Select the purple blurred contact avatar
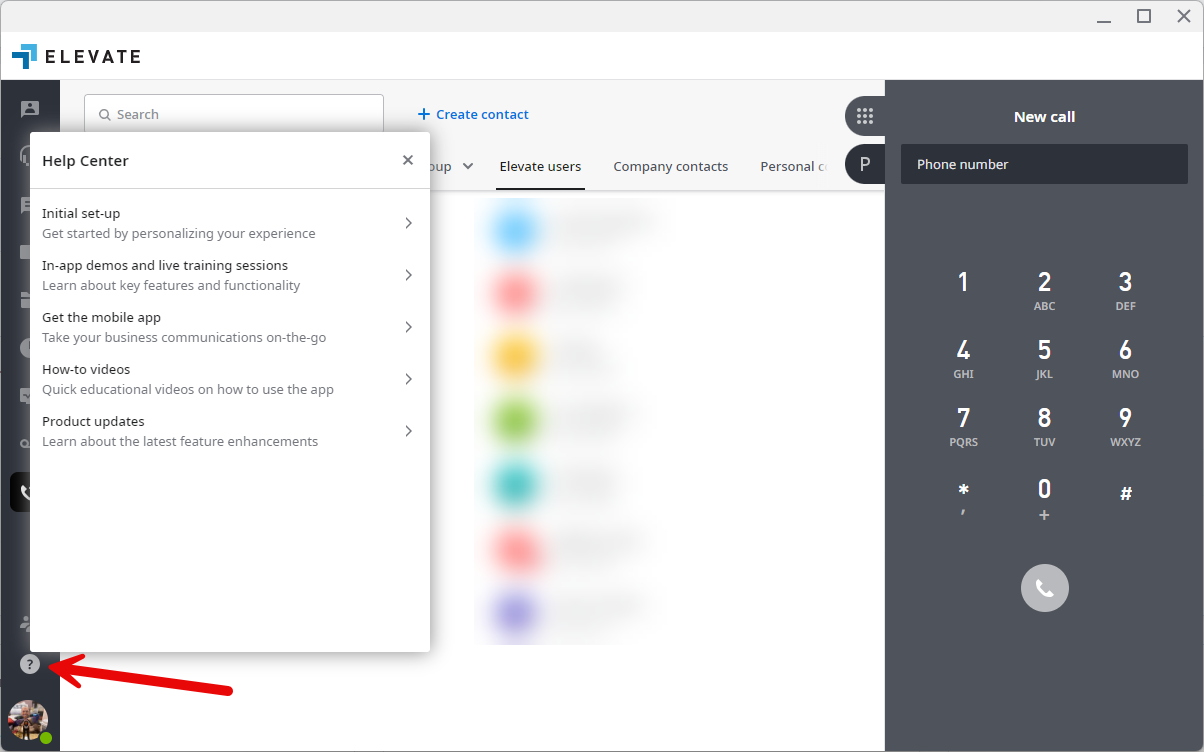Screen dimensions: 1204x752 click(x=517, y=612)
